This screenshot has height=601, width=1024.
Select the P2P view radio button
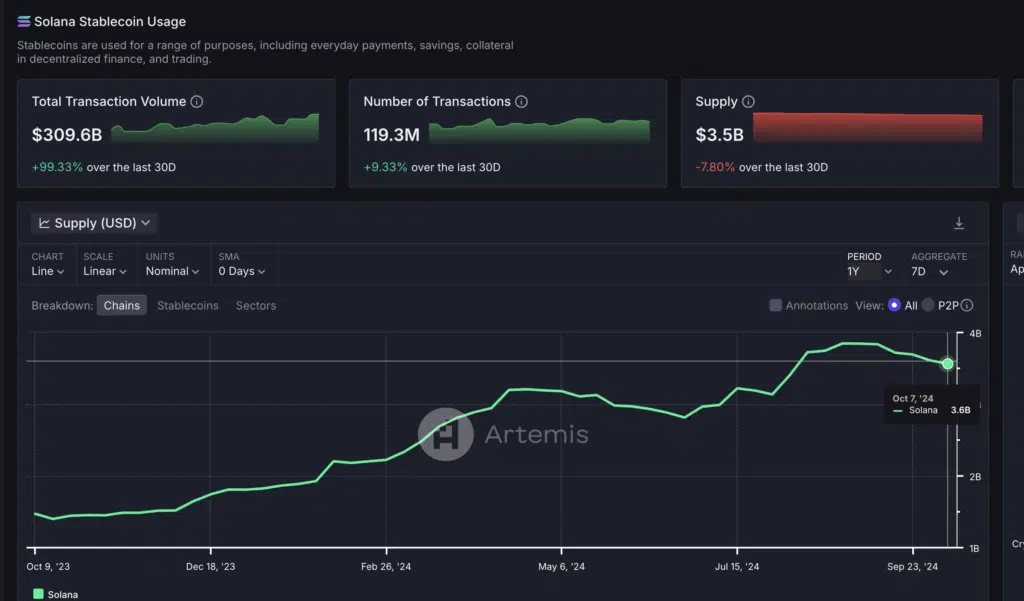click(x=928, y=305)
